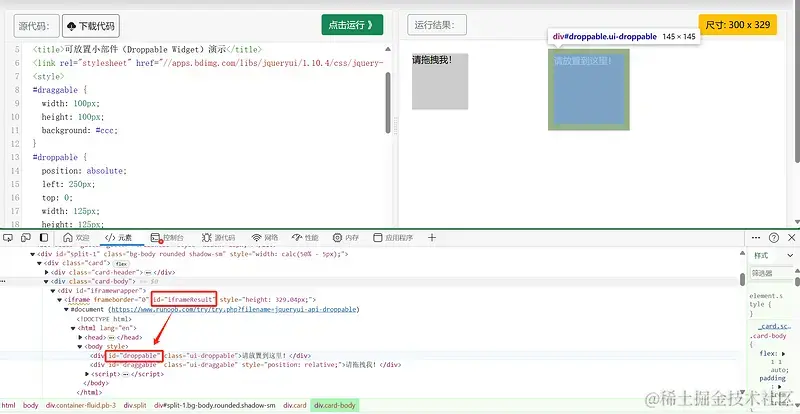
Task: Open the runoob.com try.php document link
Action: (235, 309)
